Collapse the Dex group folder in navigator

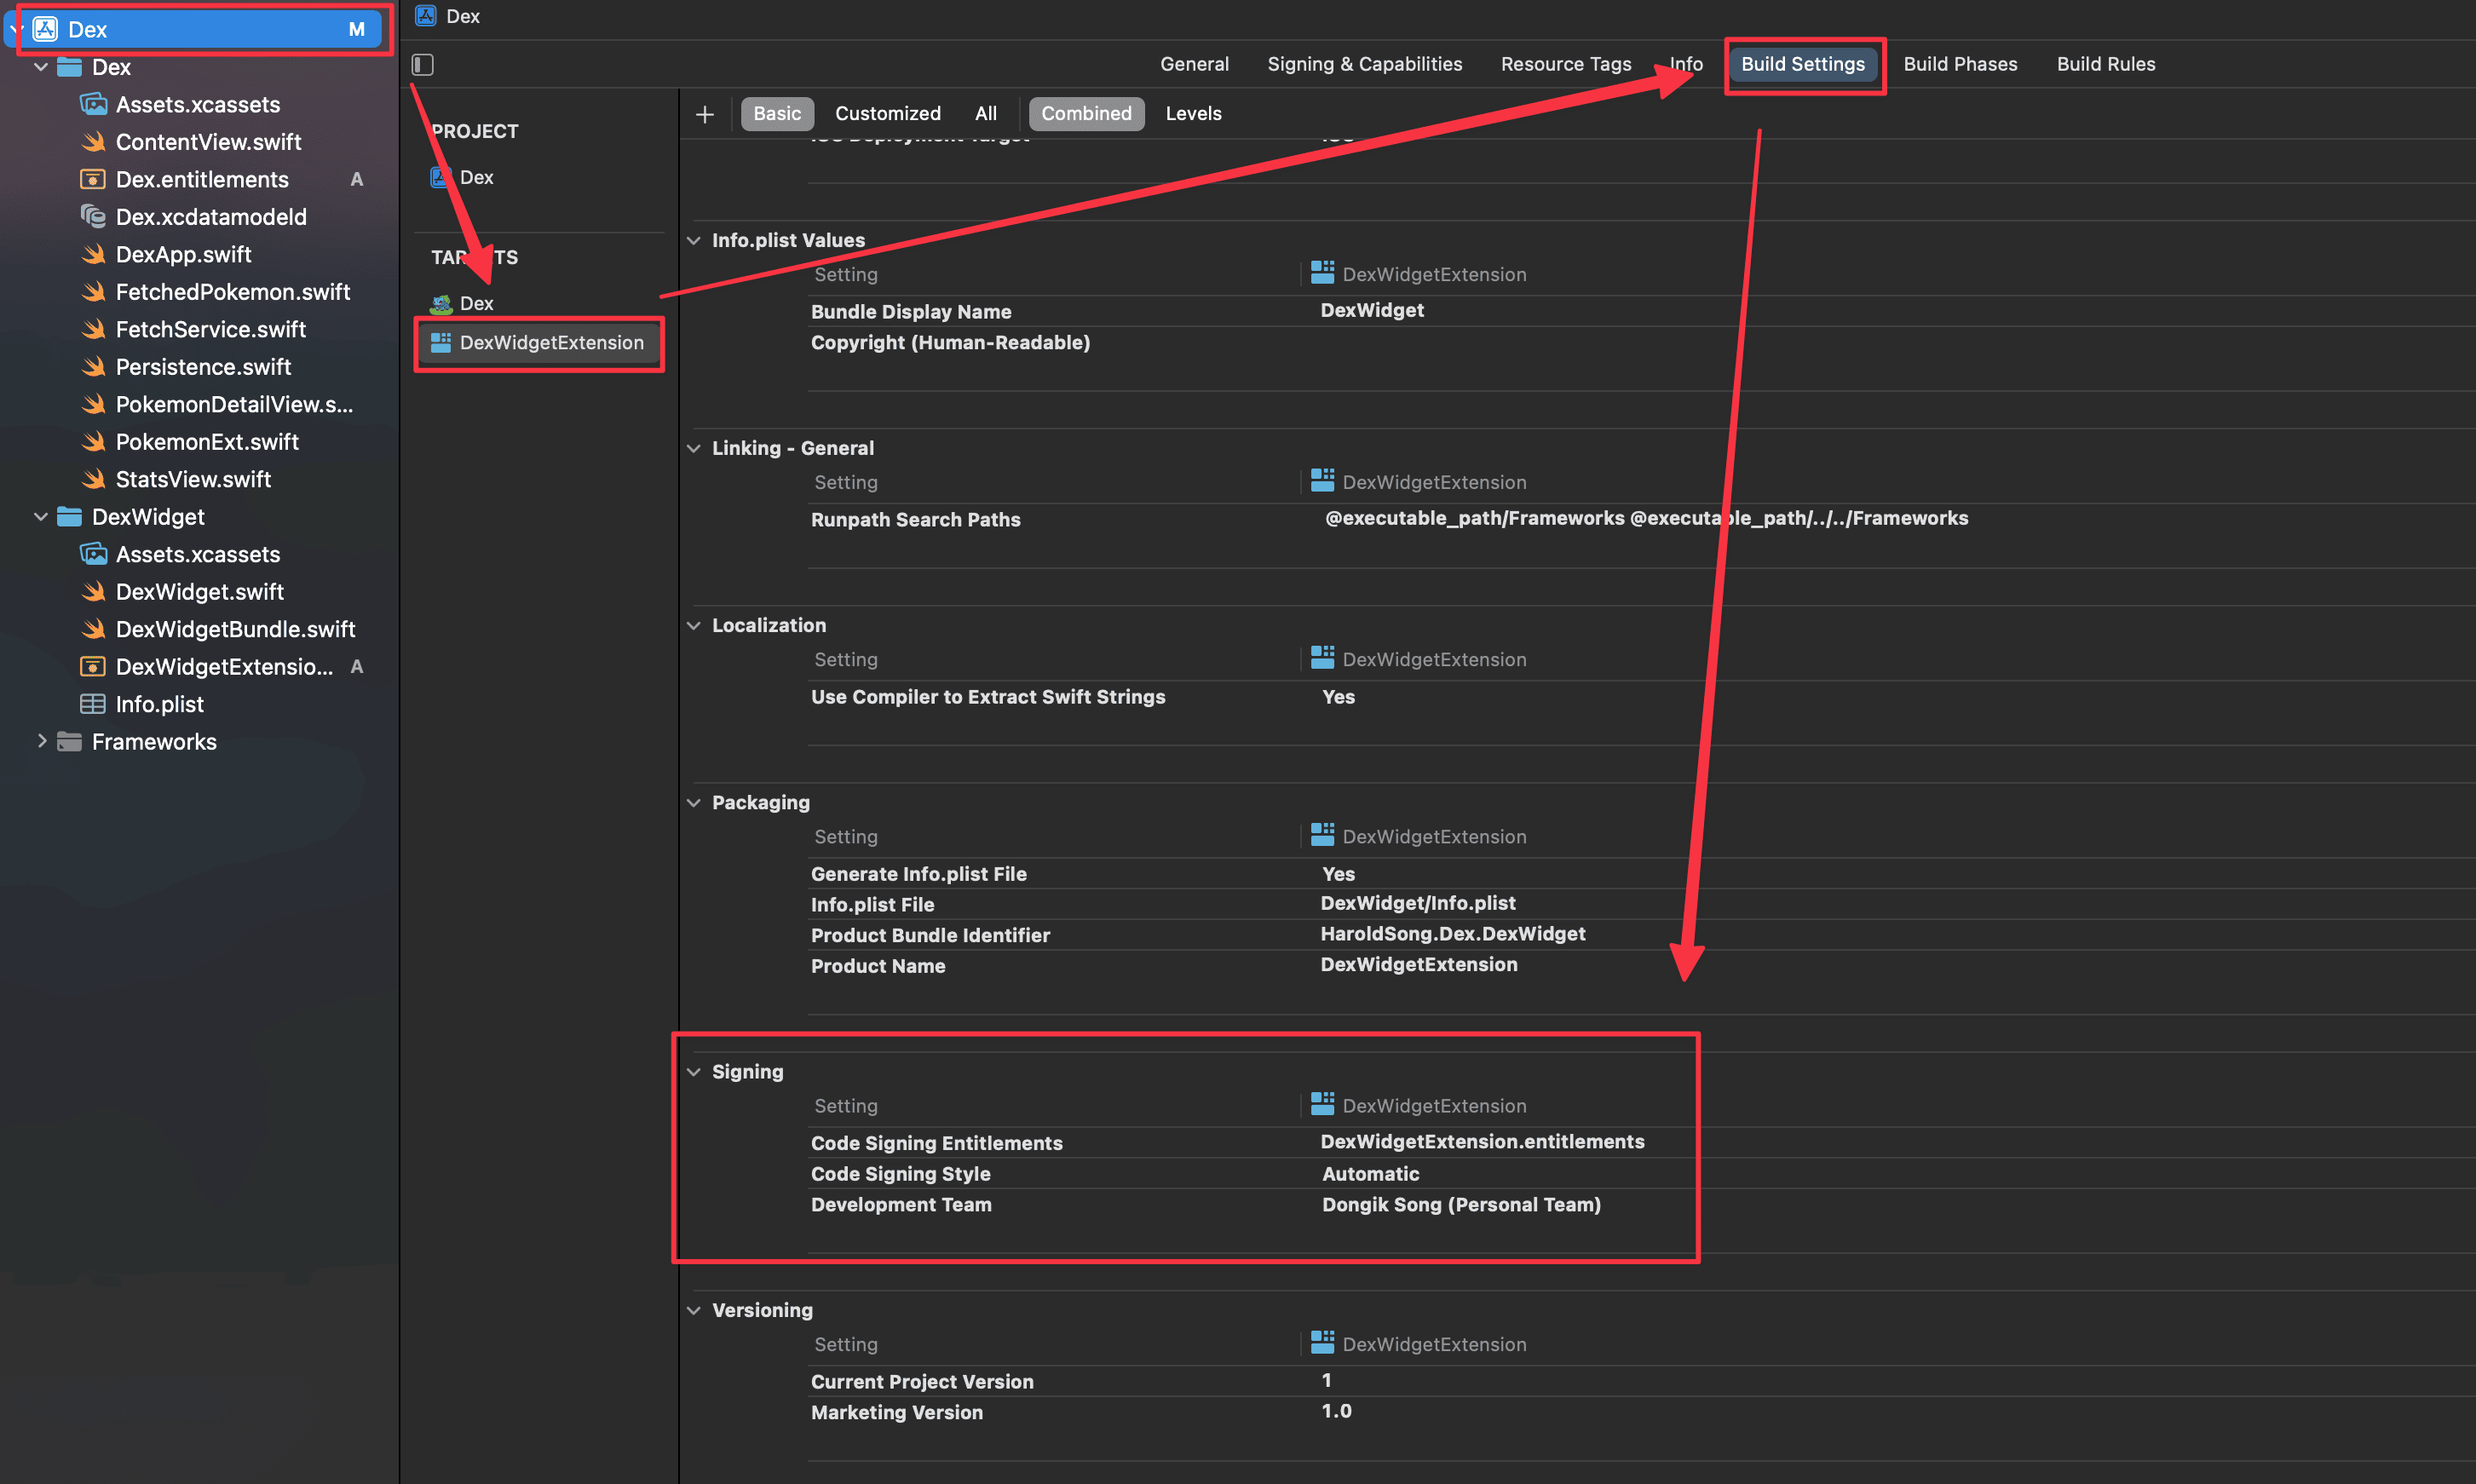click(41, 67)
